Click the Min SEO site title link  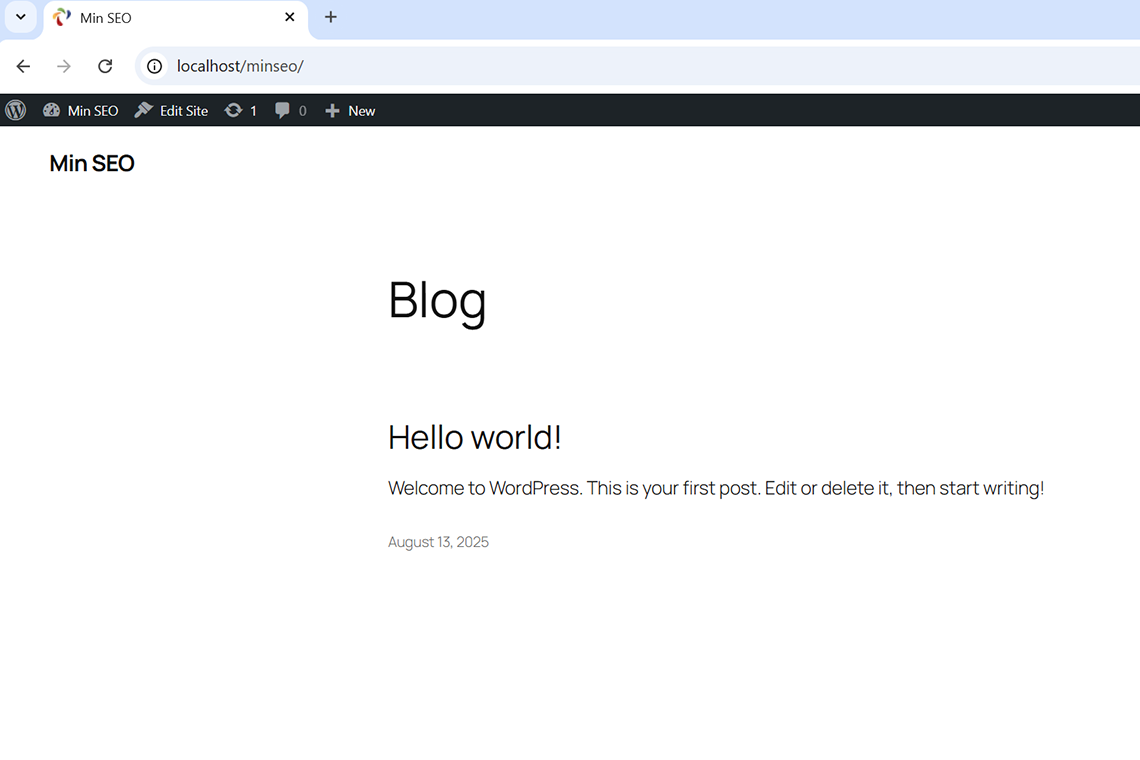pos(92,164)
